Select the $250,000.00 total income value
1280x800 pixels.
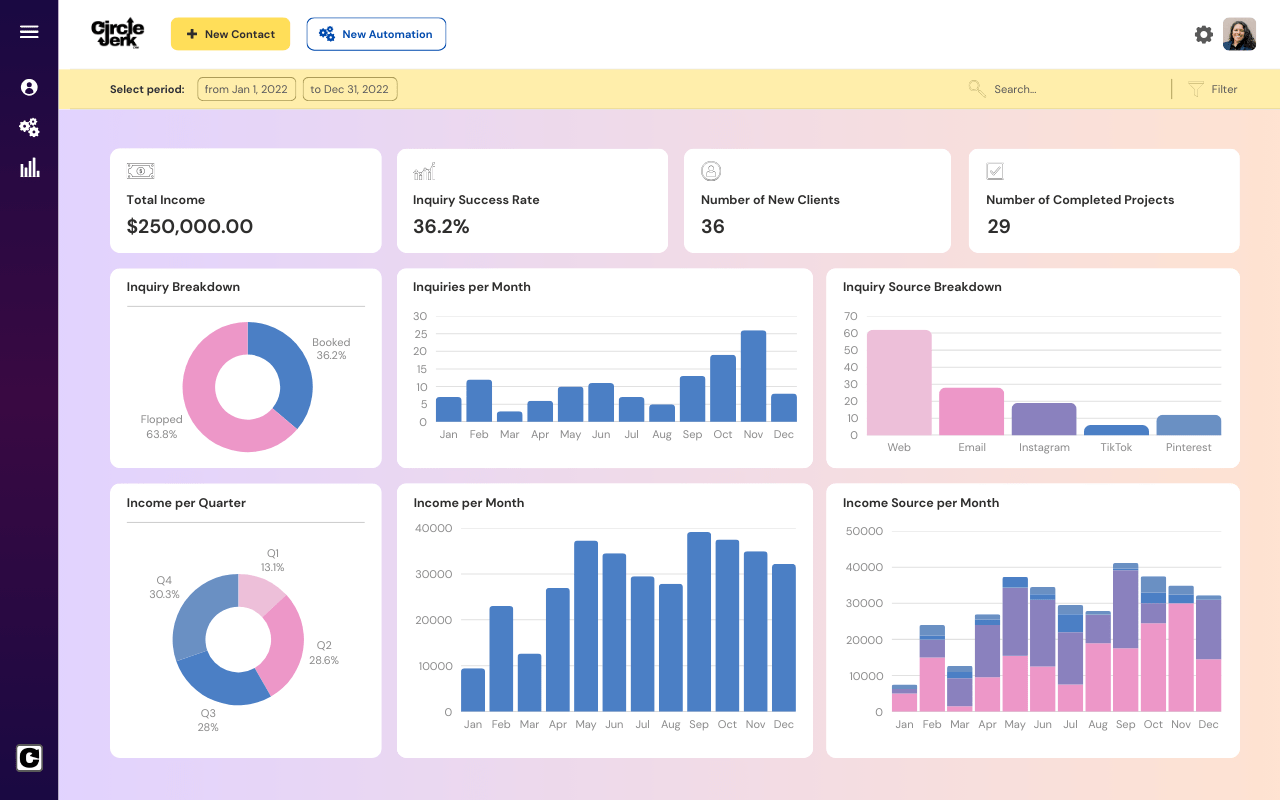pos(190,226)
